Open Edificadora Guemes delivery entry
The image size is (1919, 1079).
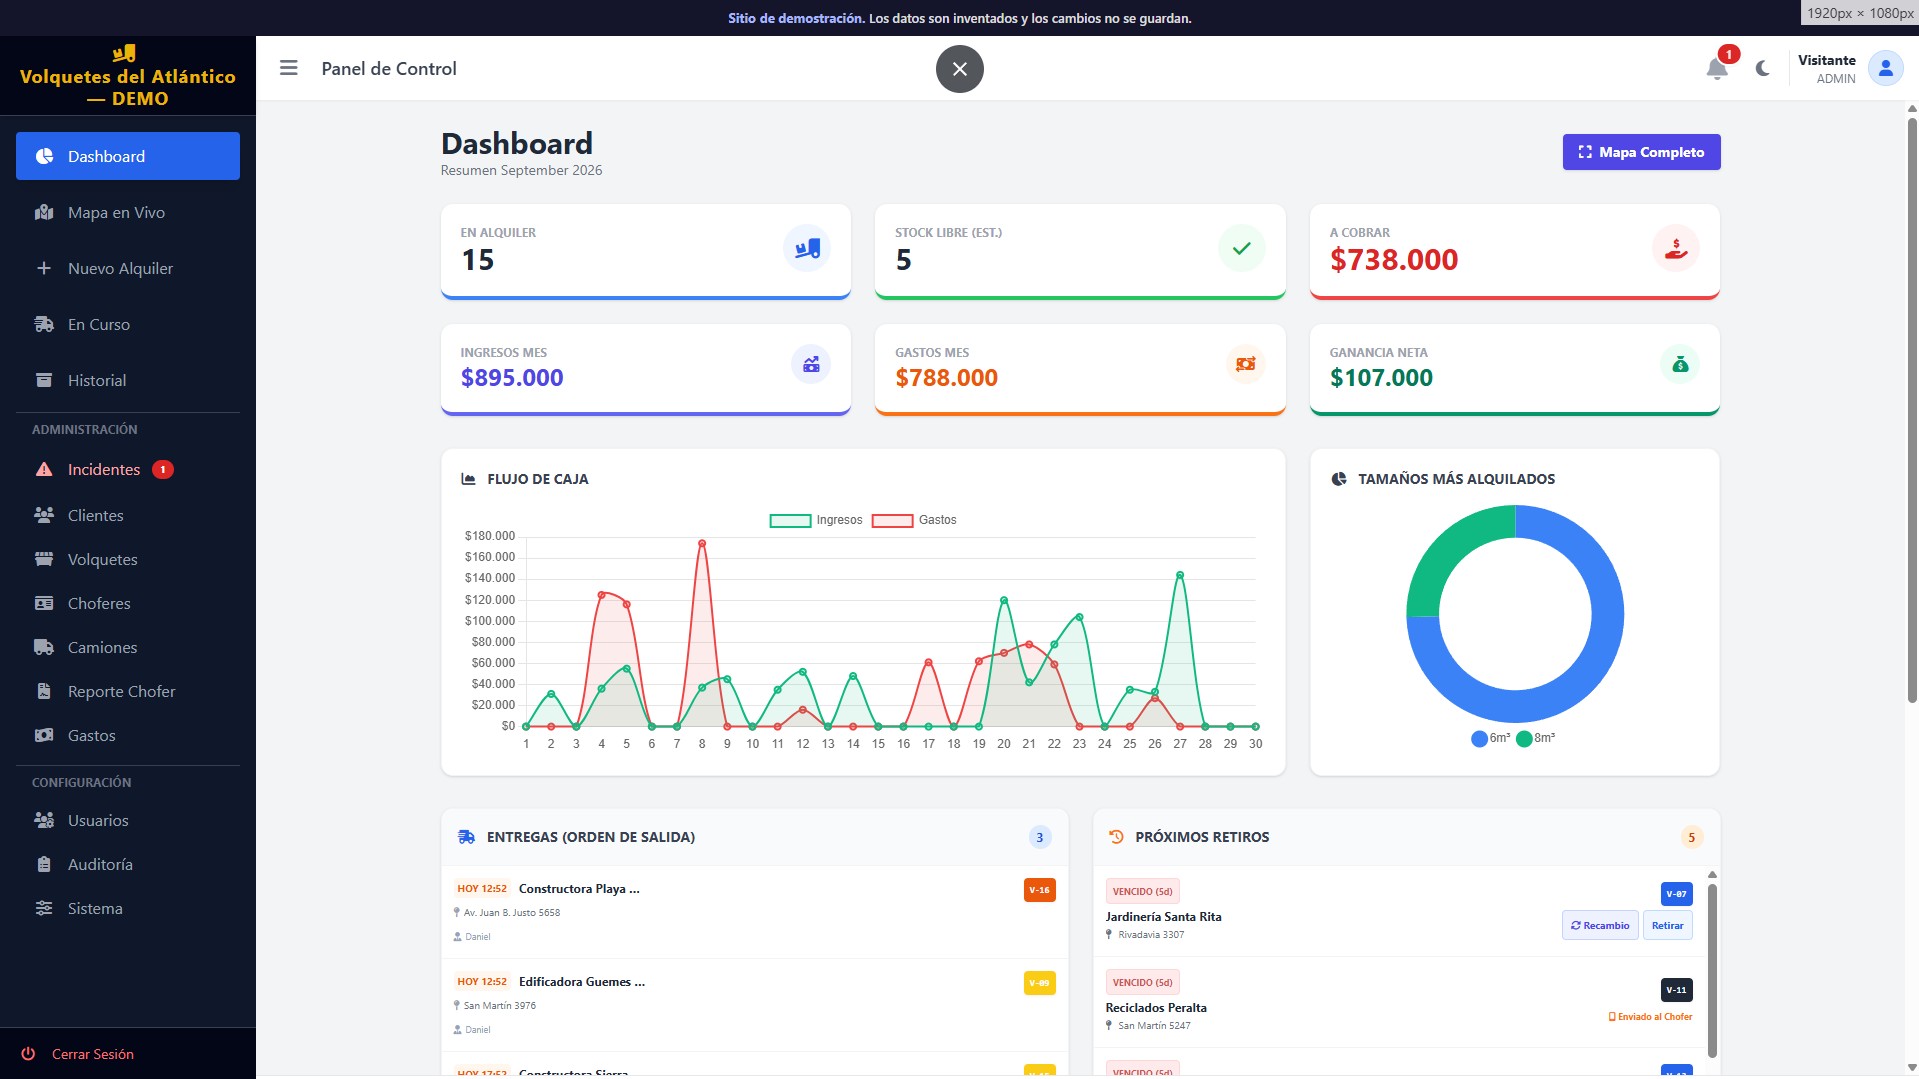[x=754, y=1005]
